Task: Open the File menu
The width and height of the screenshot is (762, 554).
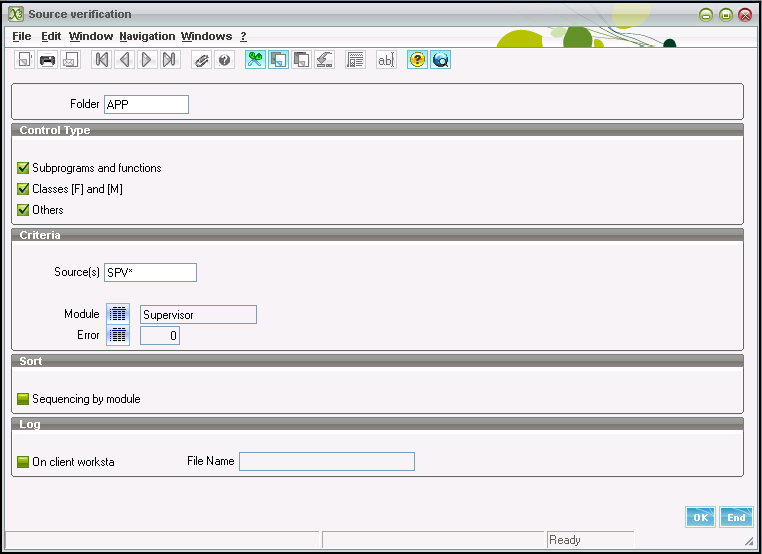Action: pyautogui.click(x=21, y=36)
